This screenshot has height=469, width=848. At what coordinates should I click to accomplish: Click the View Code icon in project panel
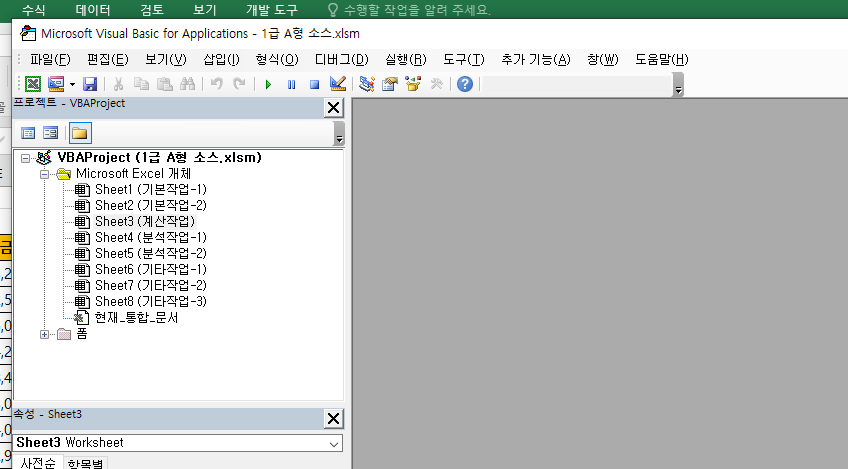point(28,133)
